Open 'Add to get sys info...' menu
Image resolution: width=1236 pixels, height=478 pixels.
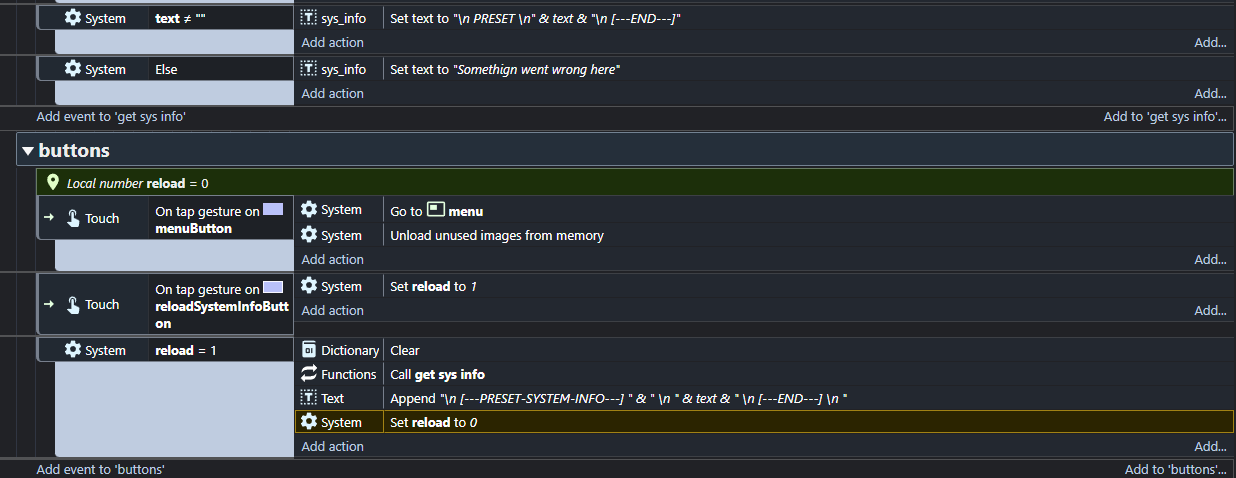[1165, 116]
